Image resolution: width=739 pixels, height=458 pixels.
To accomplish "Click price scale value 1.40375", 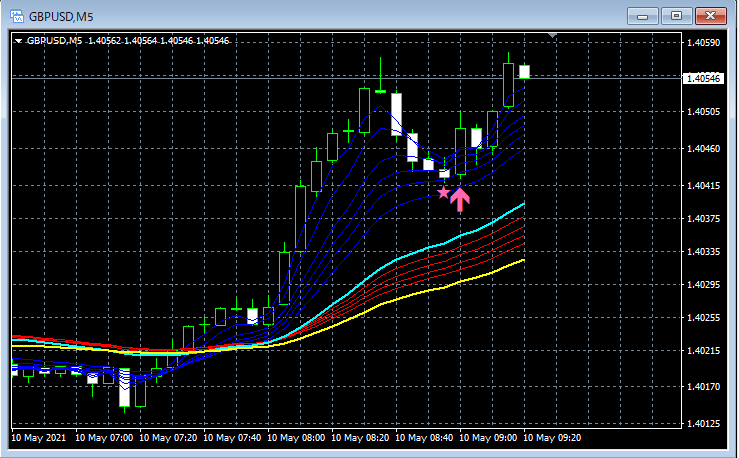I will point(704,219).
